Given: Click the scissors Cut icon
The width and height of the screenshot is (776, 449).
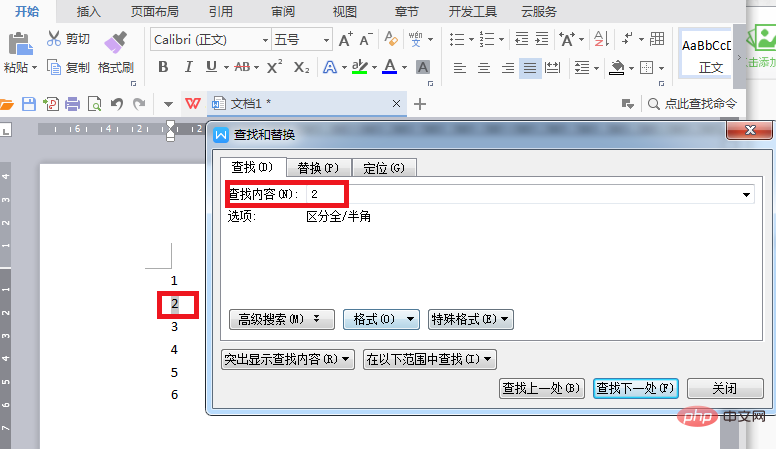Looking at the screenshot, I should [53, 39].
